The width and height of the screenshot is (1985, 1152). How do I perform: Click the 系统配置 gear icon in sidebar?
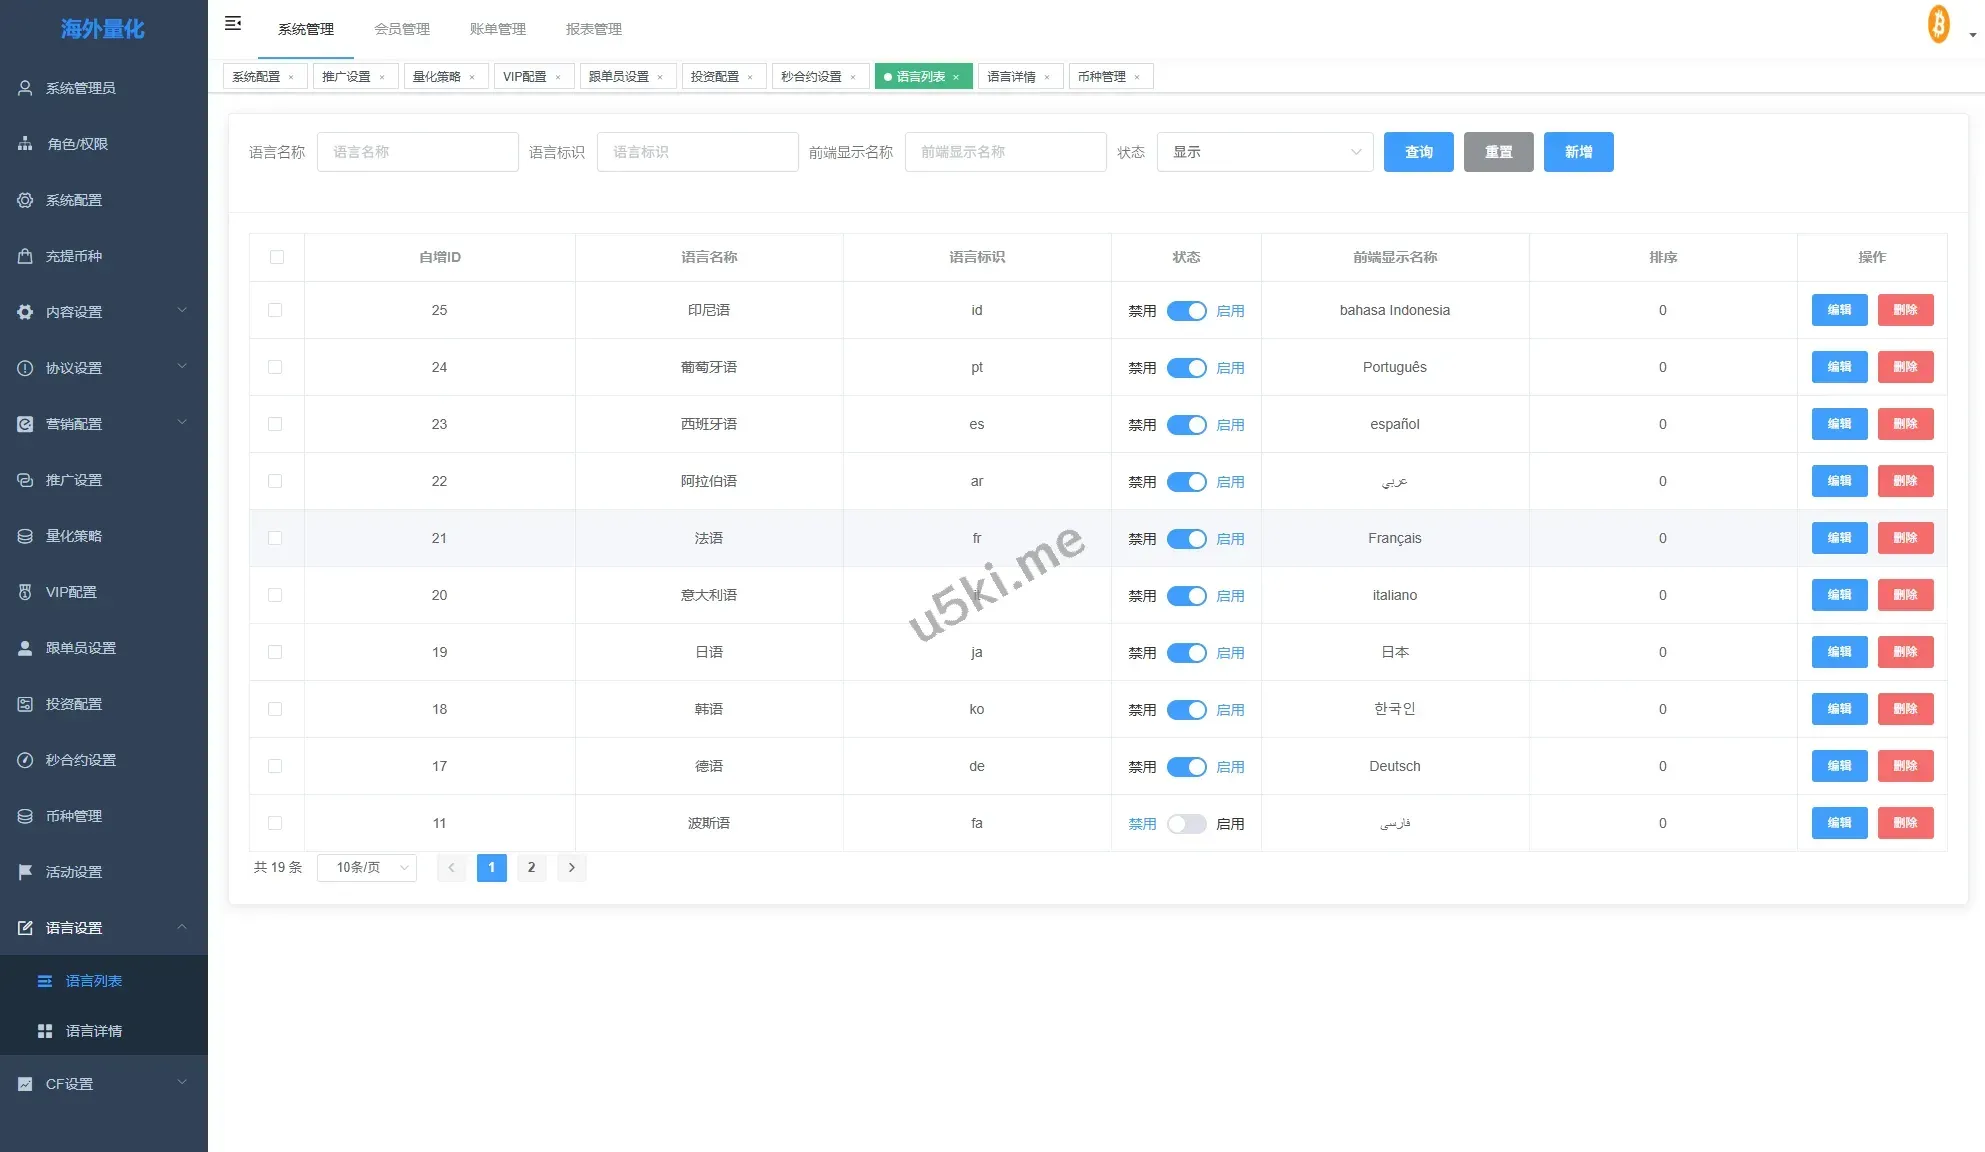coord(25,200)
